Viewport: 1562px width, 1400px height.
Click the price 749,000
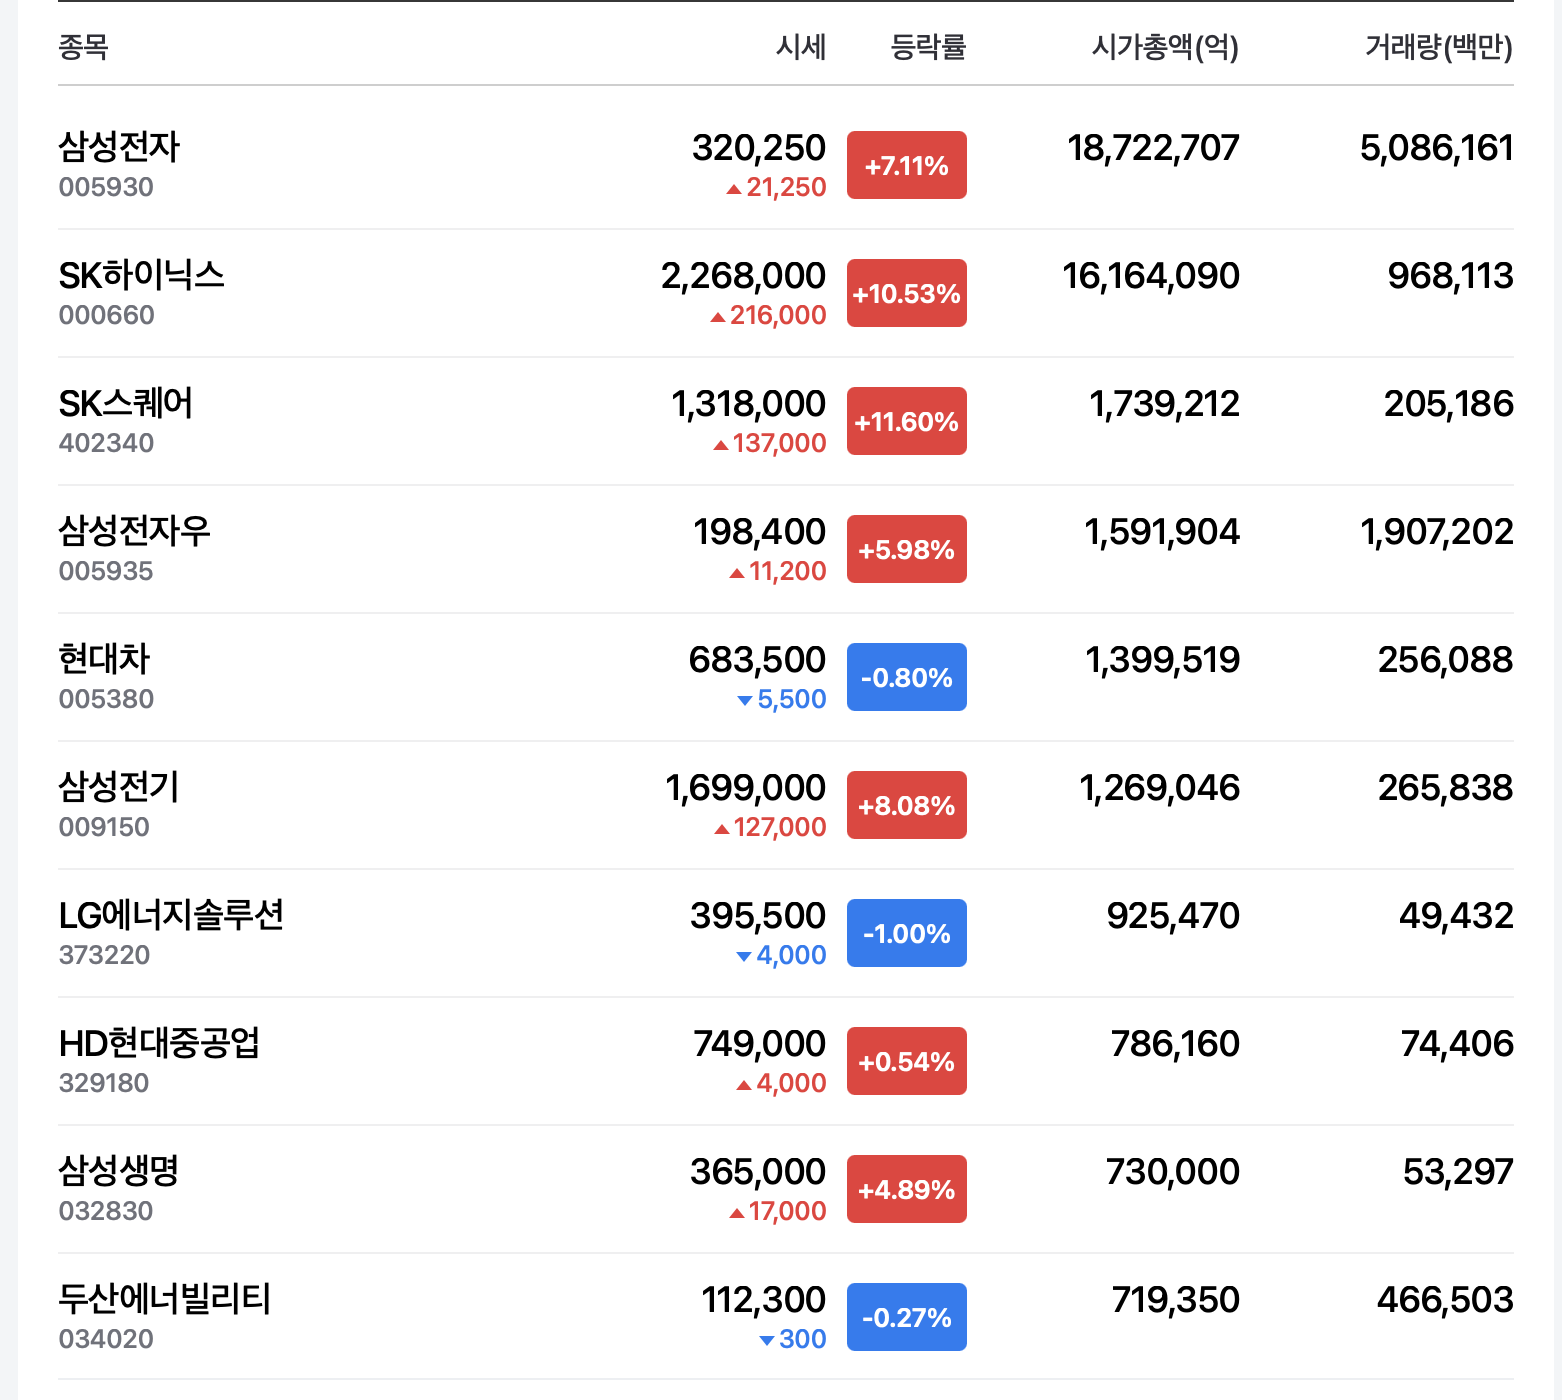pyautogui.click(x=760, y=1044)
